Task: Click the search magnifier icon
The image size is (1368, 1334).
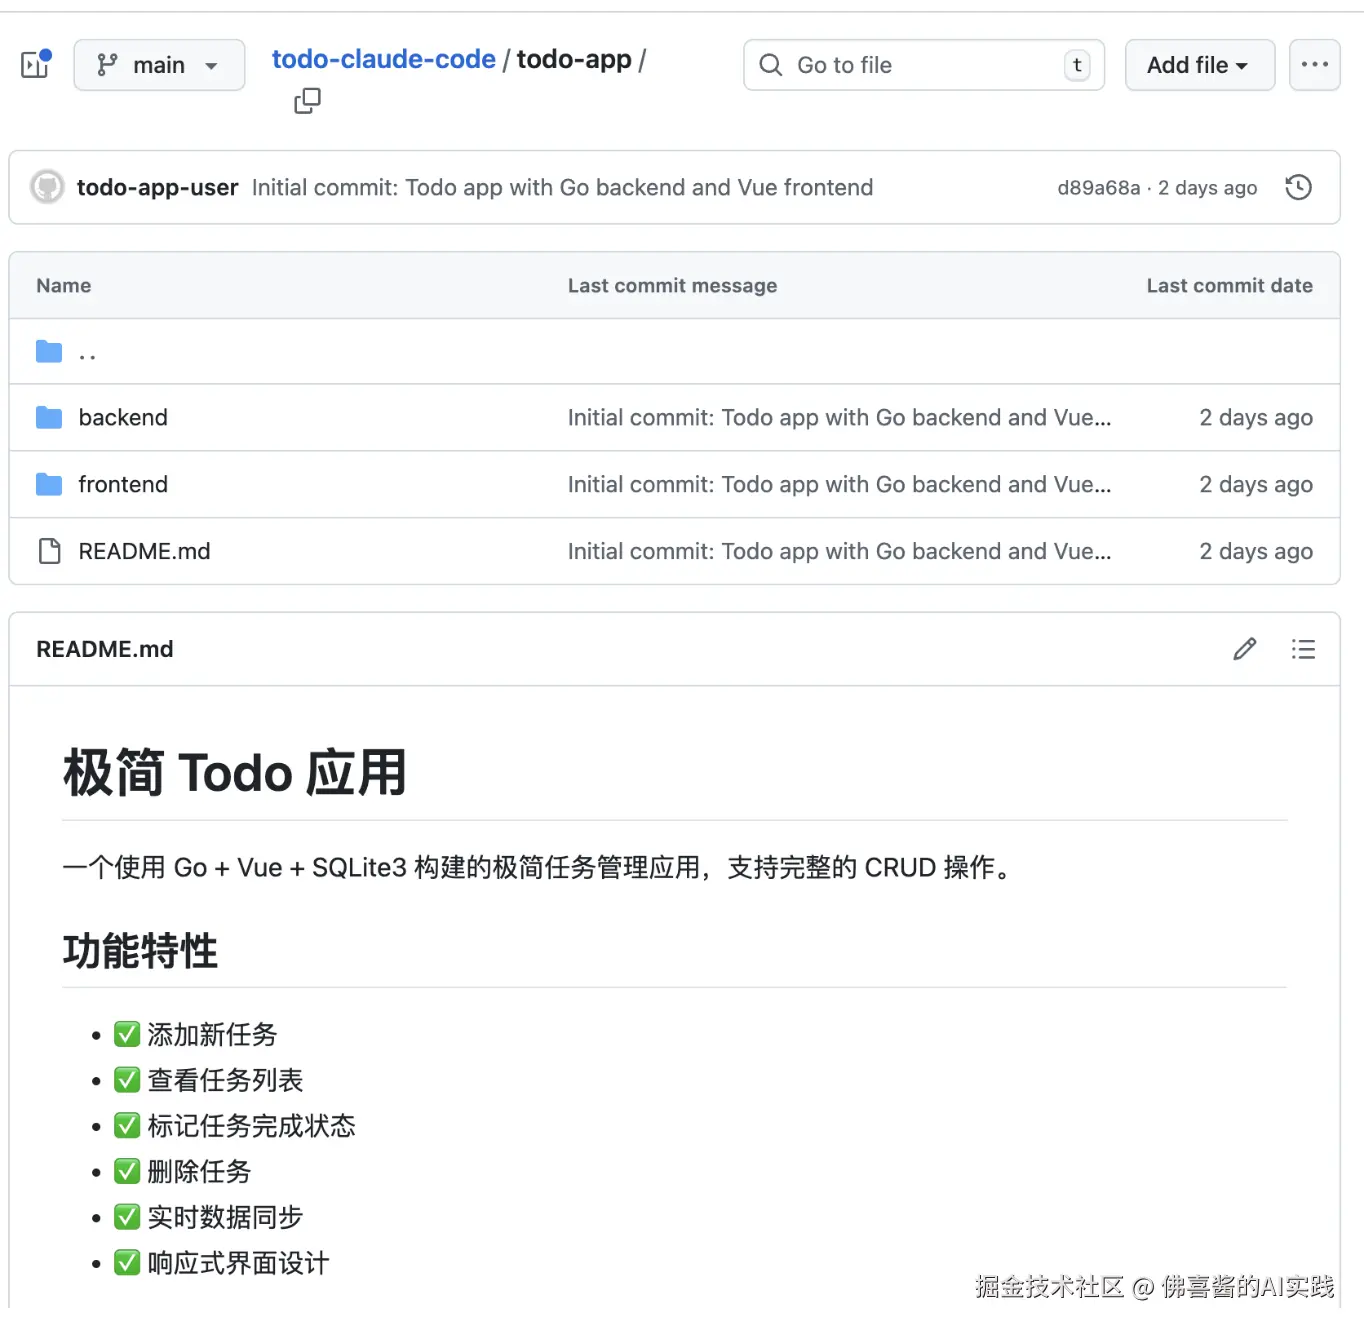Action: pyautogui.click(x=770, y=65)
